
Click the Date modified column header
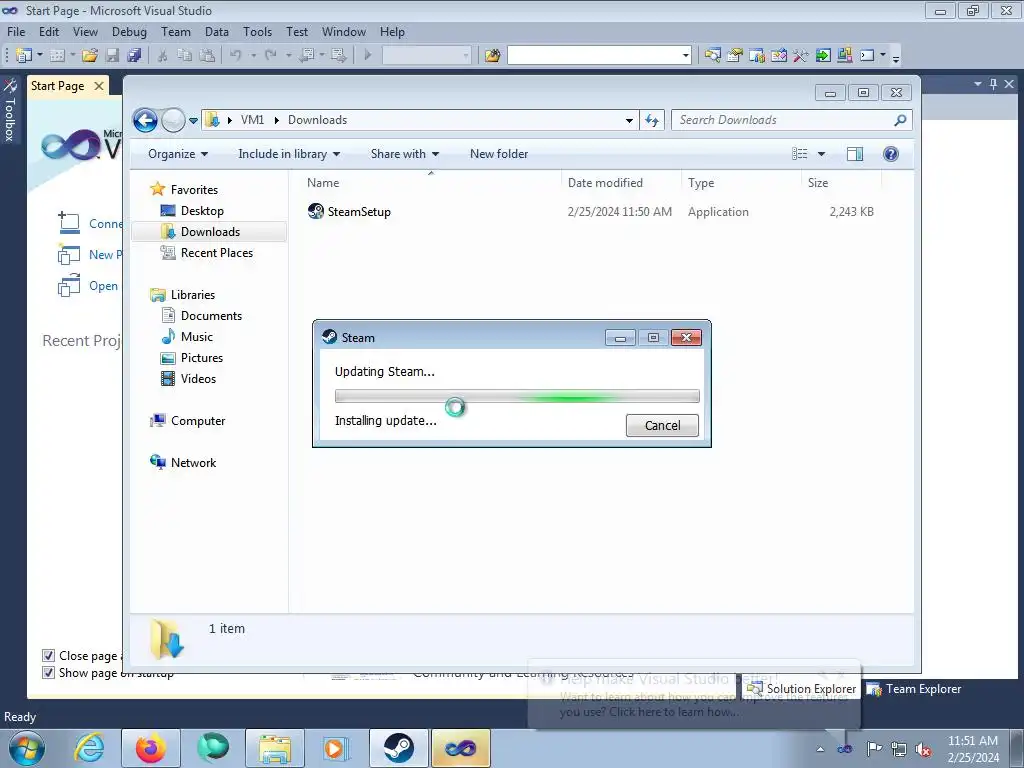pos(620,183)
